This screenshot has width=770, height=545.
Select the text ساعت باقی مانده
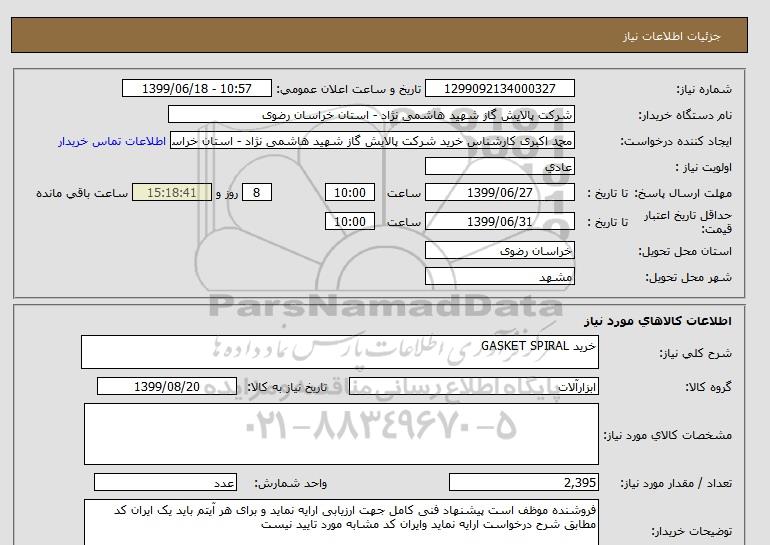point(82,193)
